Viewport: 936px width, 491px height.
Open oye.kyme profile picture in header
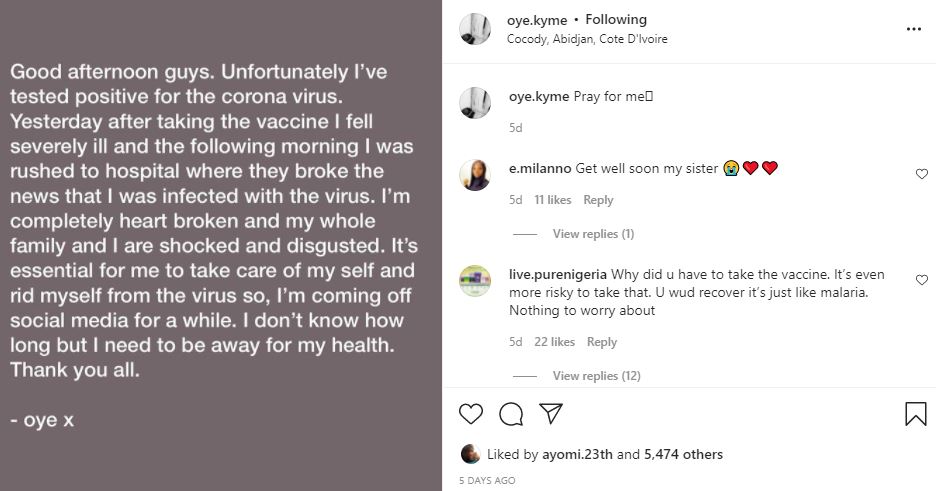tap(474, 29)
